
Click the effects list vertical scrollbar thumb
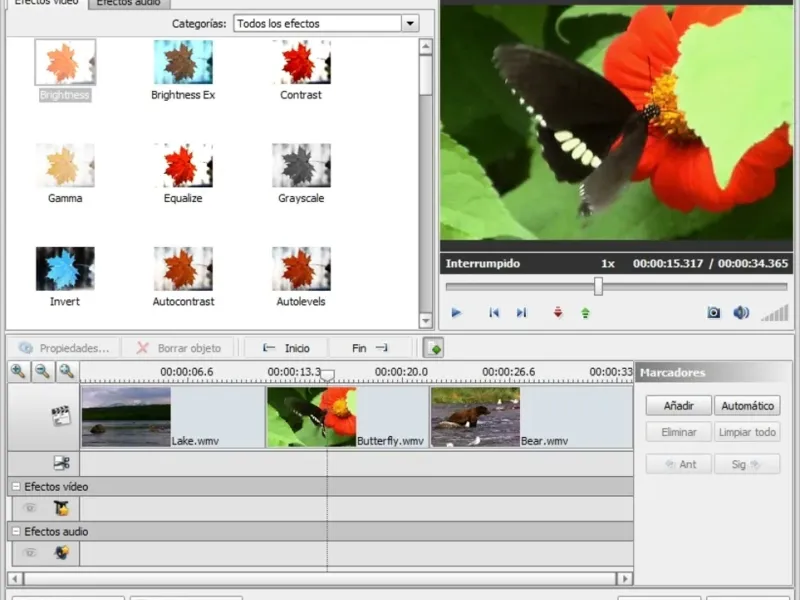426,76
